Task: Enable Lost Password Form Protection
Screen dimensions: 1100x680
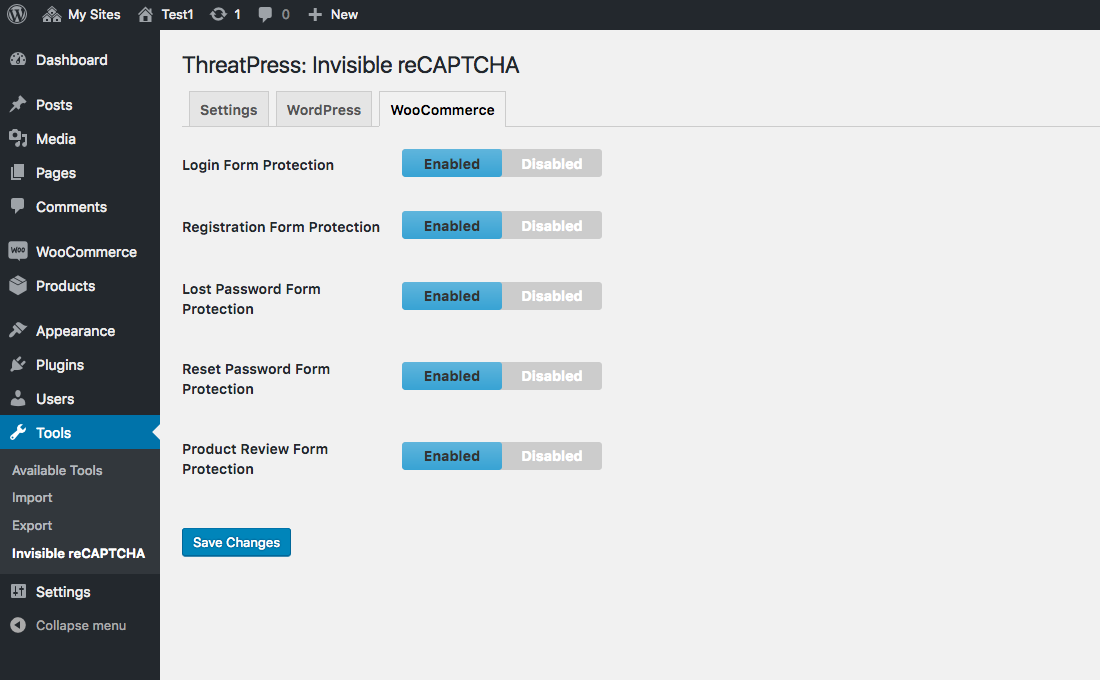Action: (x=452, y=296)
